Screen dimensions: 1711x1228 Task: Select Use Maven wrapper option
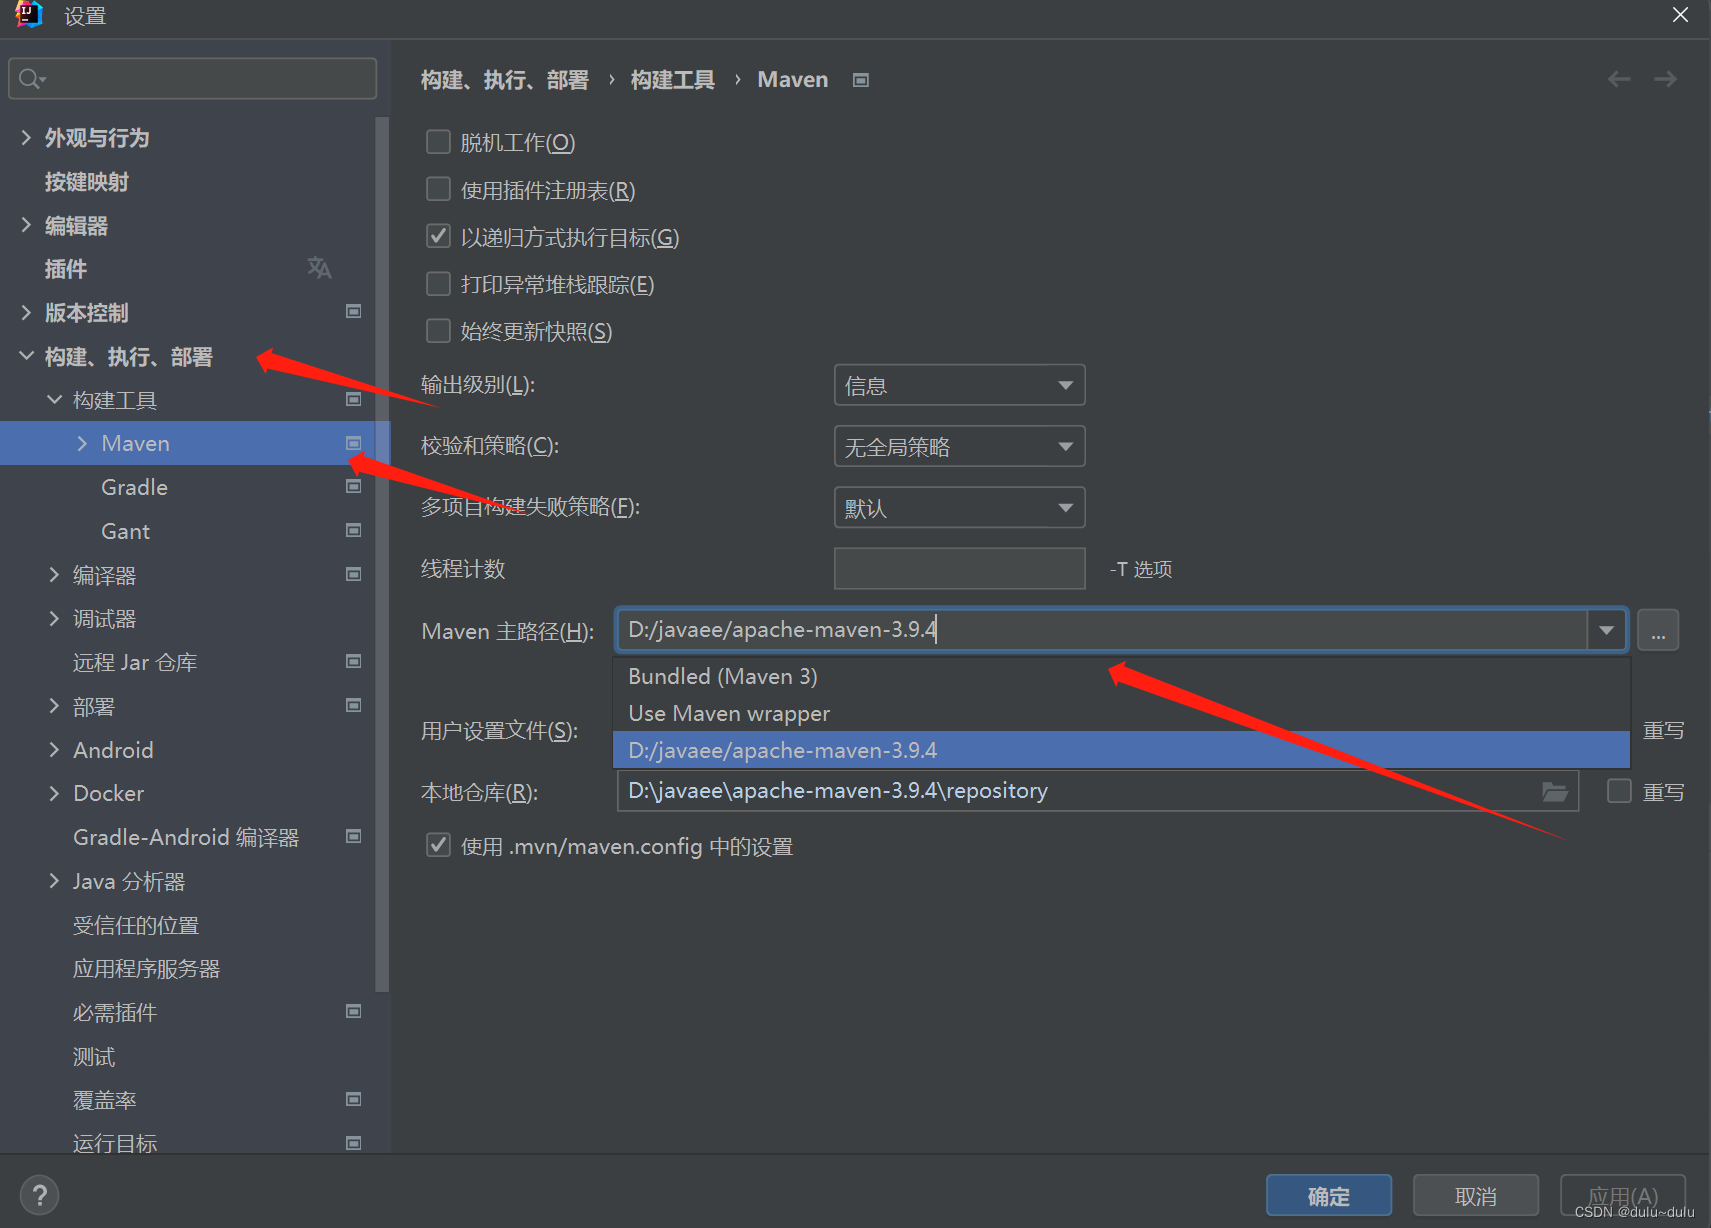tap(1121, 713)
